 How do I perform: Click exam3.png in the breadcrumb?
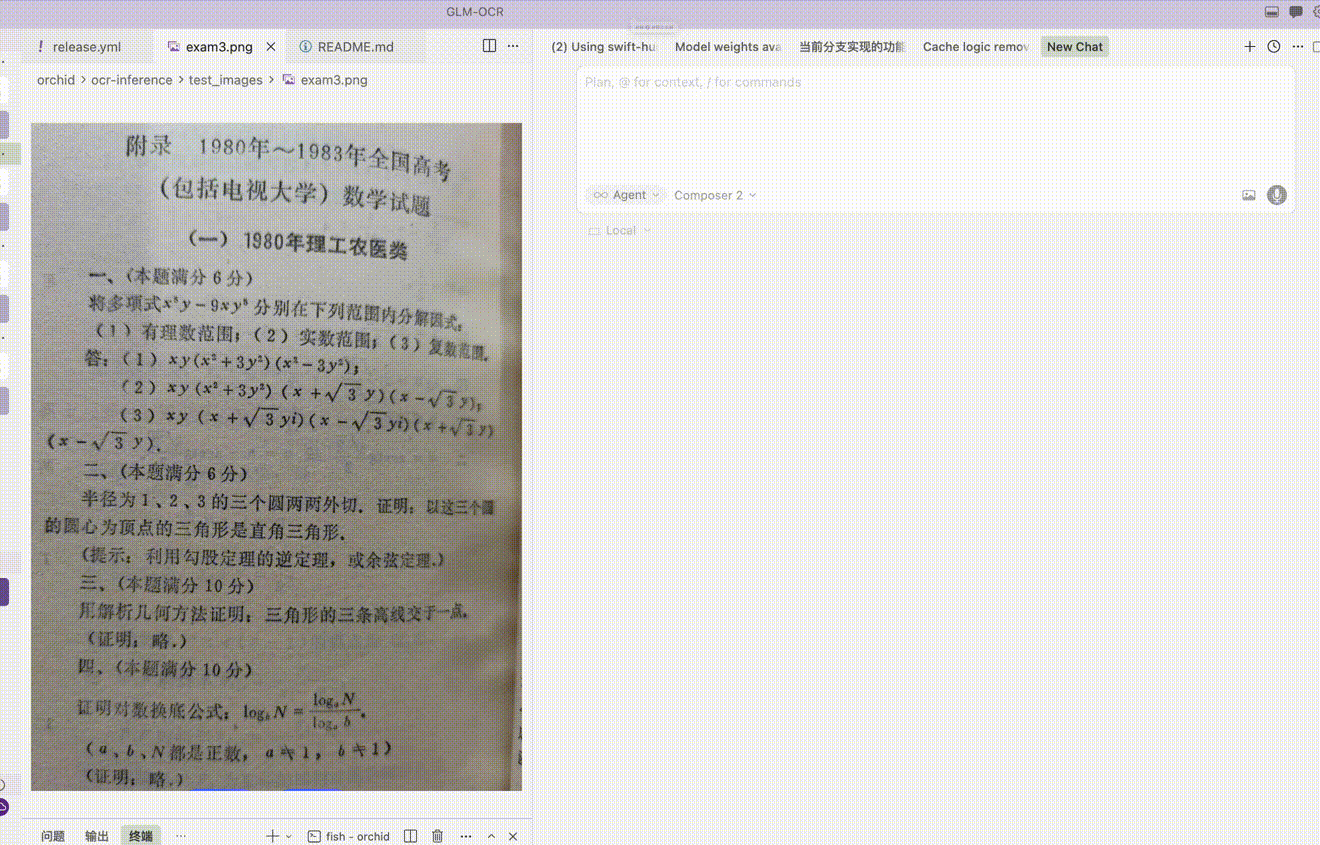pyautogui.click(x=325, y=80)
